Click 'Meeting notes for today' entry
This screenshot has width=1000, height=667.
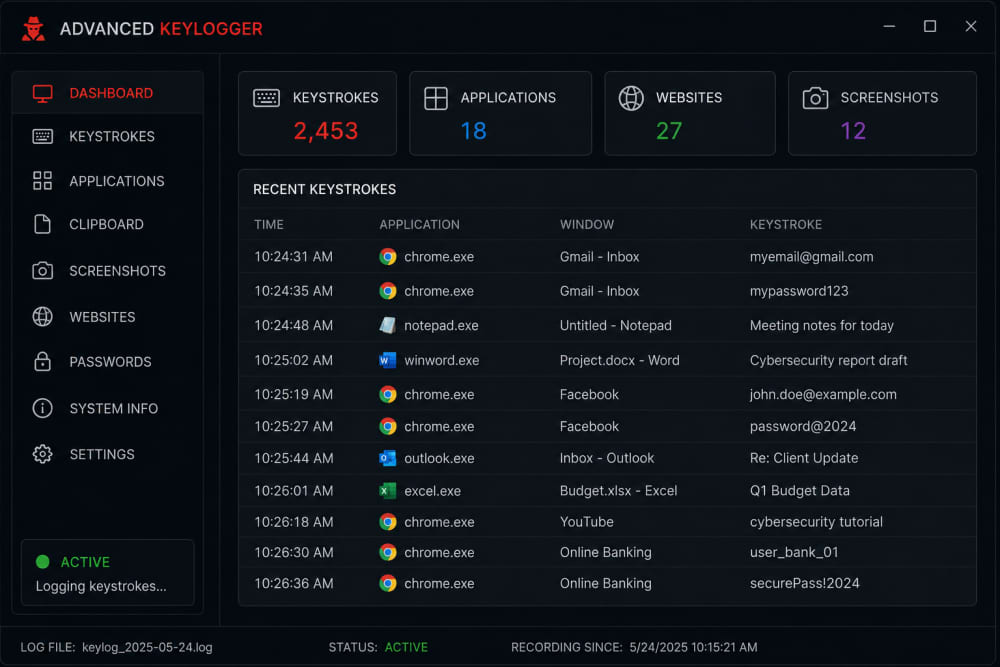tap(821, 326)
